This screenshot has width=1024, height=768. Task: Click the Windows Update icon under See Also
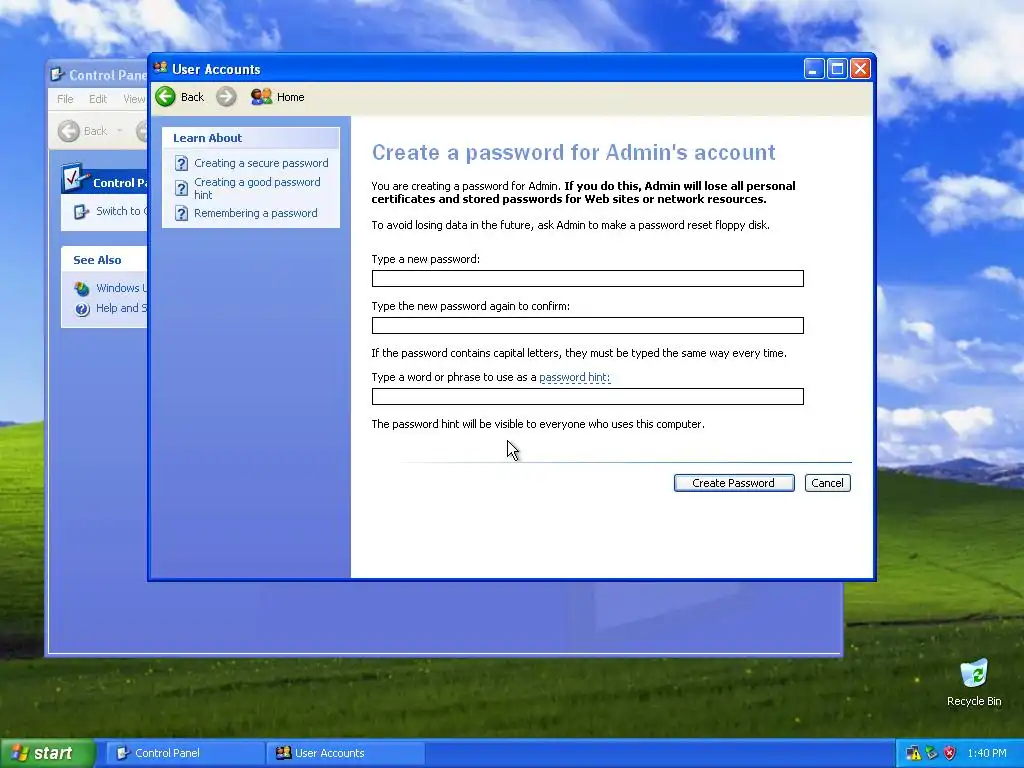click(82, 288)
